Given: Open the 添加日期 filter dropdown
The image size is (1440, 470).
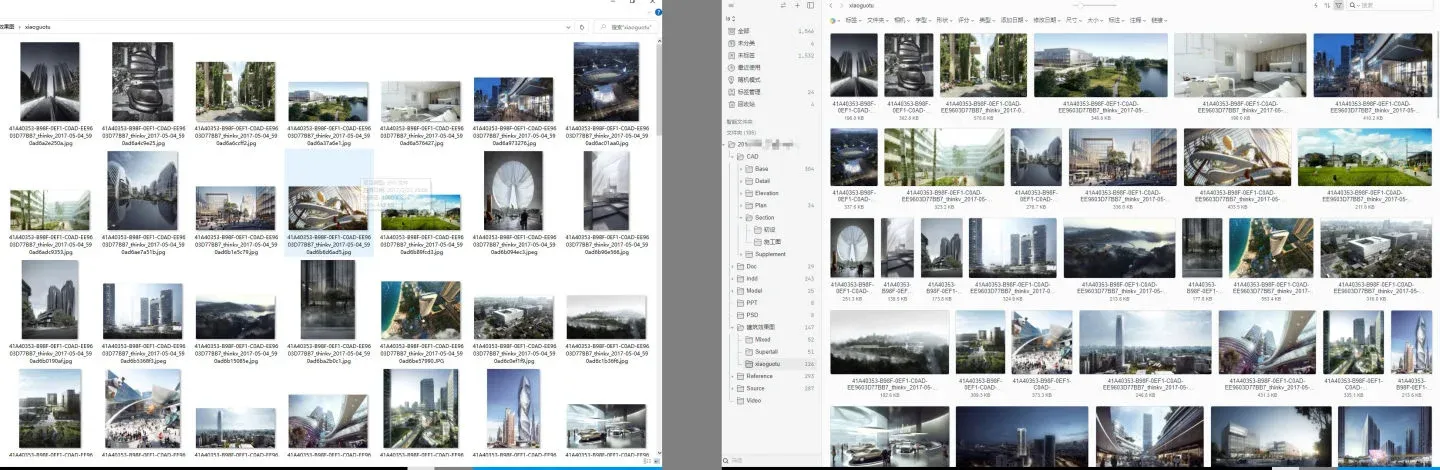Looking at the screenshot, I should (x=1016, y=20).
